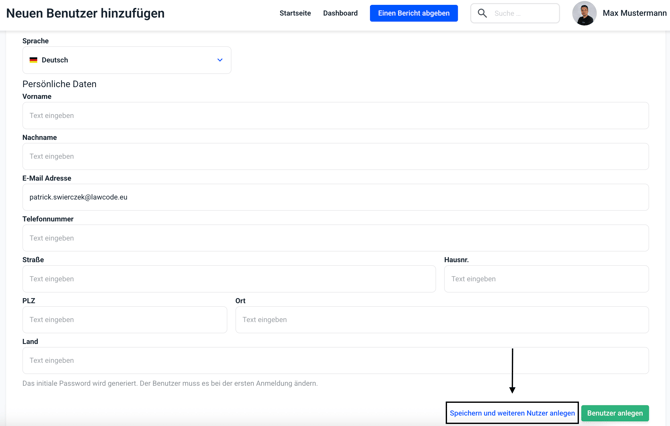Click the German flag icon
Image resolution: width=670 pixels, height=426 pixels.
tap(33, 60)
